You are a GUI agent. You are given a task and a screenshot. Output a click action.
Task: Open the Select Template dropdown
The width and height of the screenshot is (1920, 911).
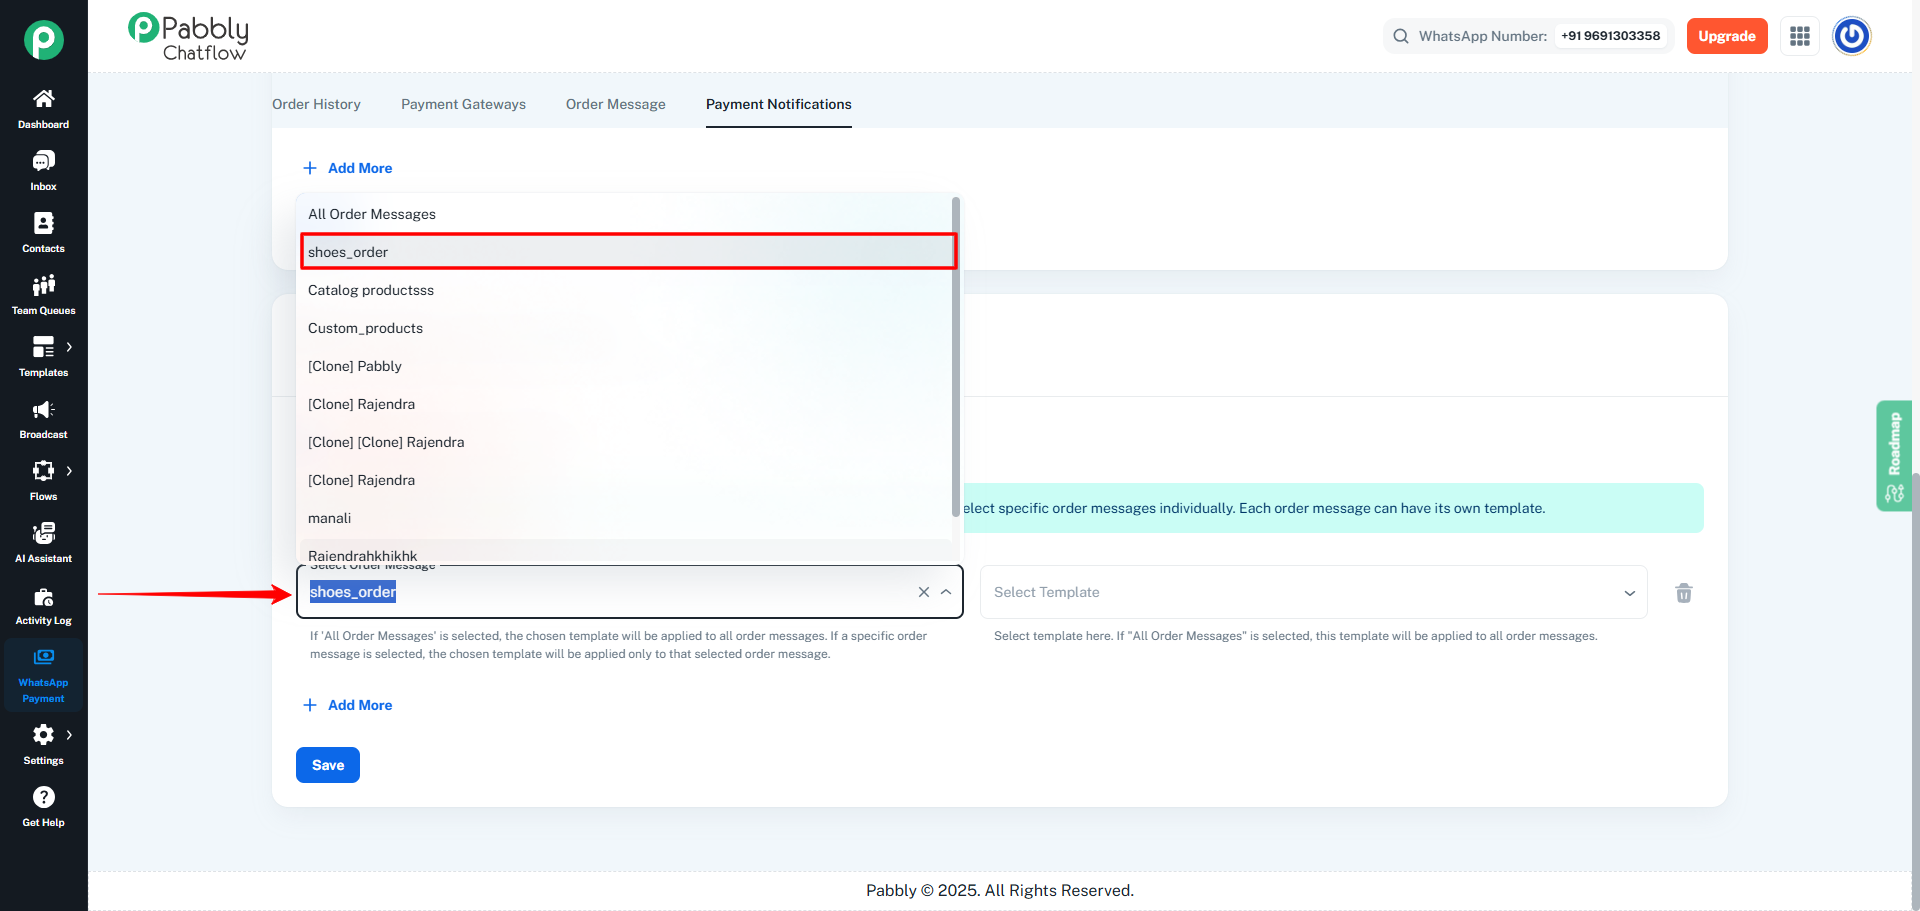click(x=1313, y=592)
